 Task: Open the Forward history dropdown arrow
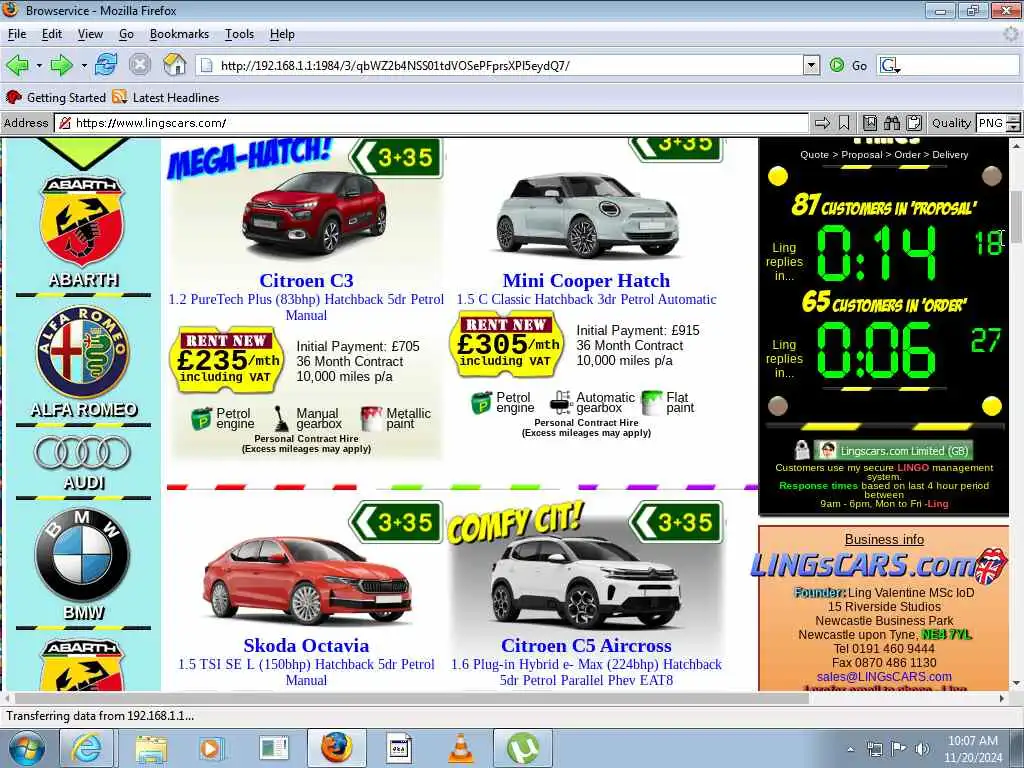point(84,66)
